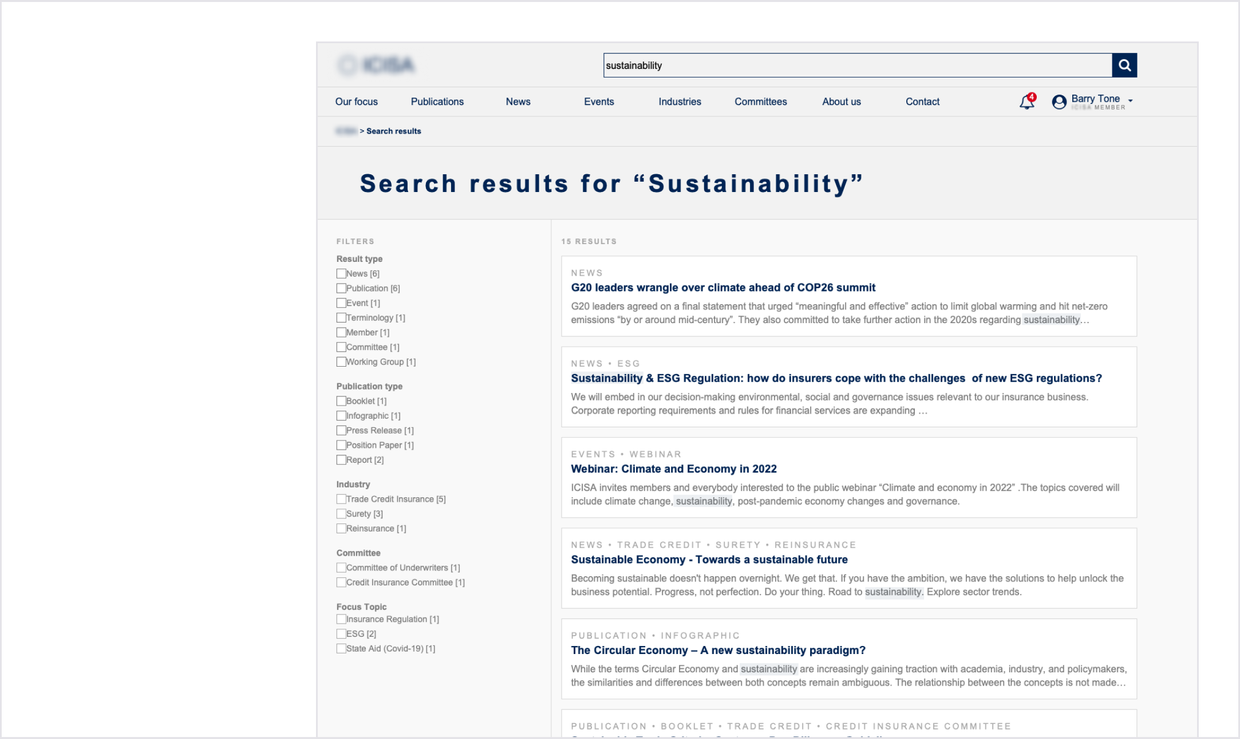This screenshot has width=1240, height=739.
Task: Click the magnifying glass search icon
Action: click(1124, 64)
